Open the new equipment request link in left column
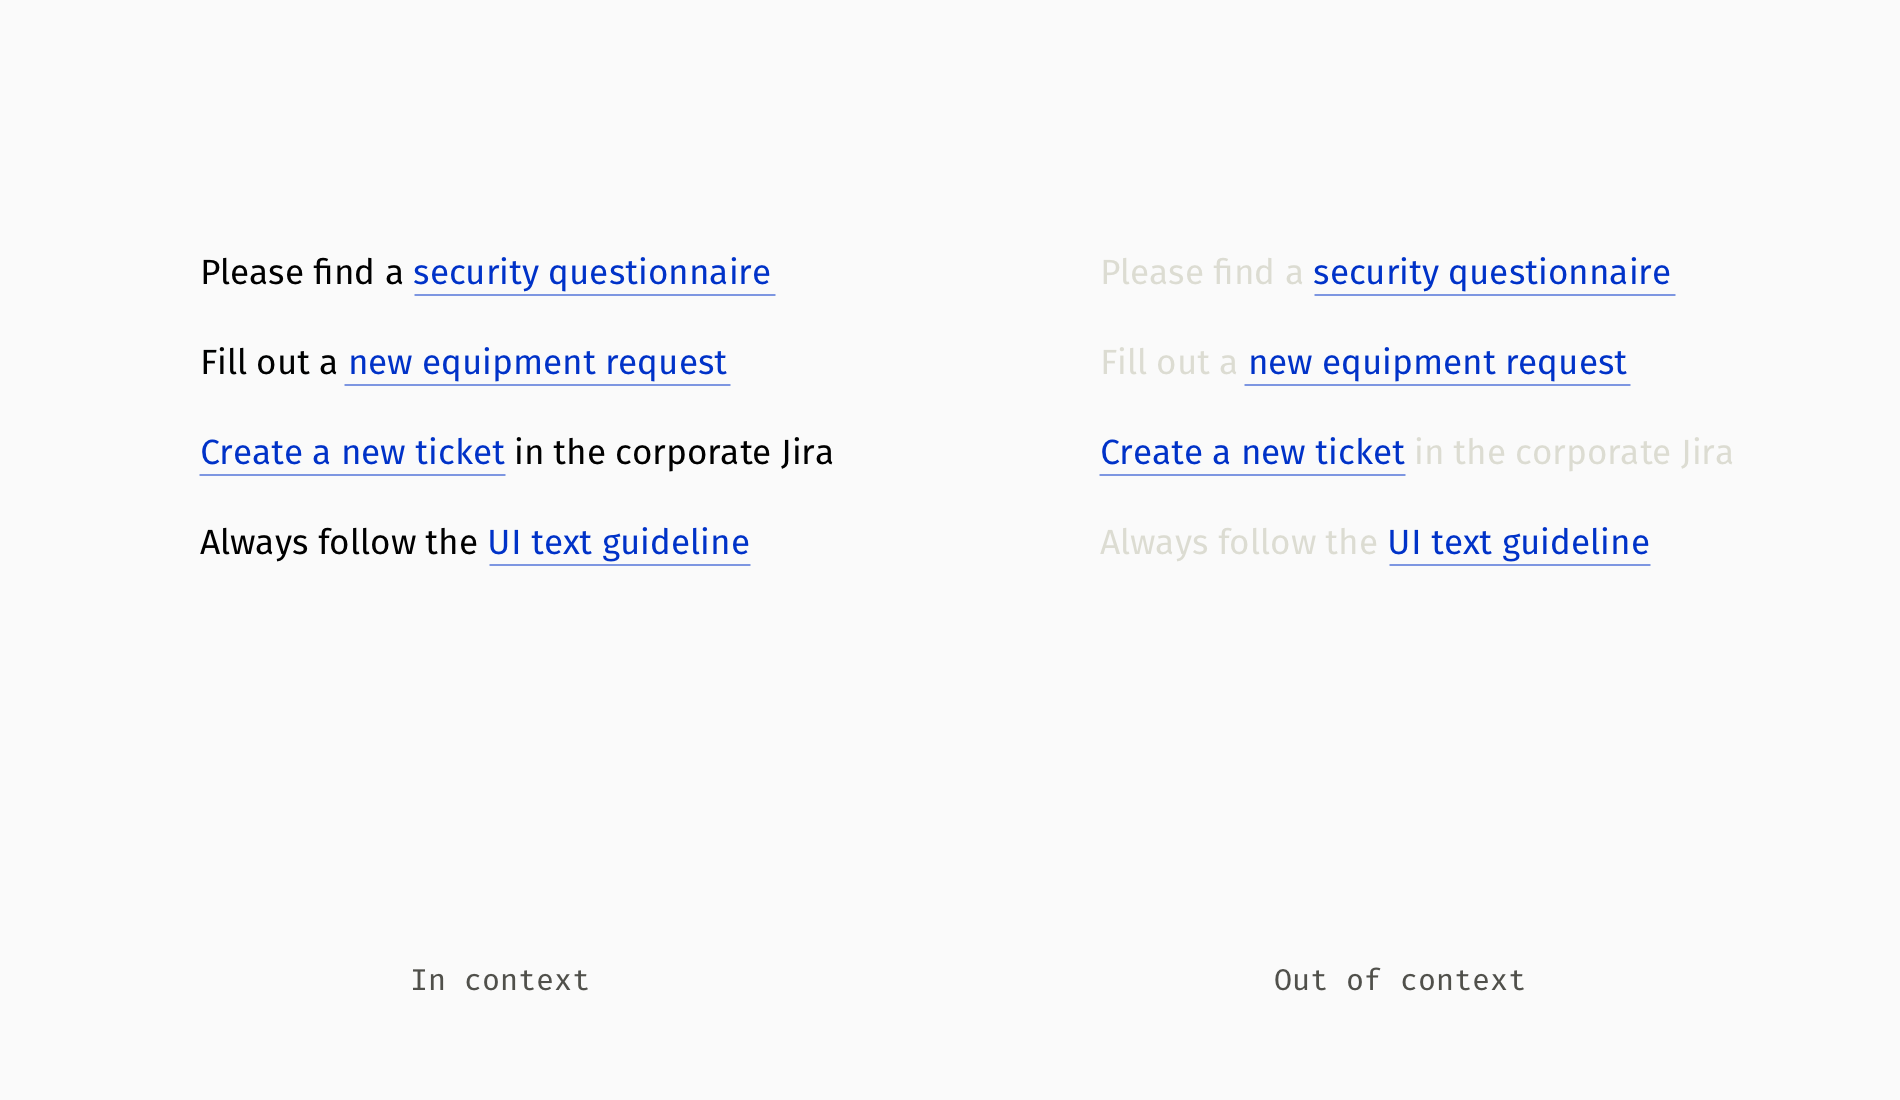1900x1100 pixels. click(x=537, y=363)
